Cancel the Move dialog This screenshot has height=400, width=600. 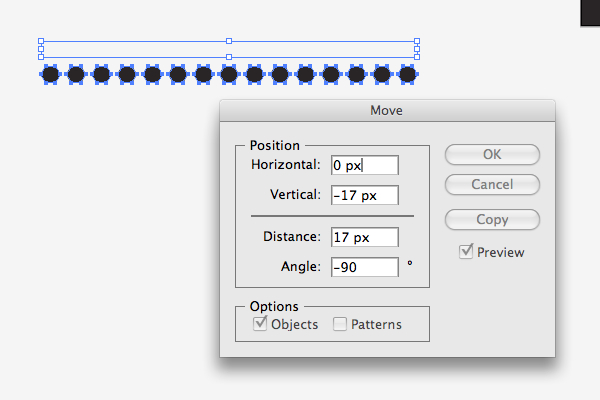point(492,184)
